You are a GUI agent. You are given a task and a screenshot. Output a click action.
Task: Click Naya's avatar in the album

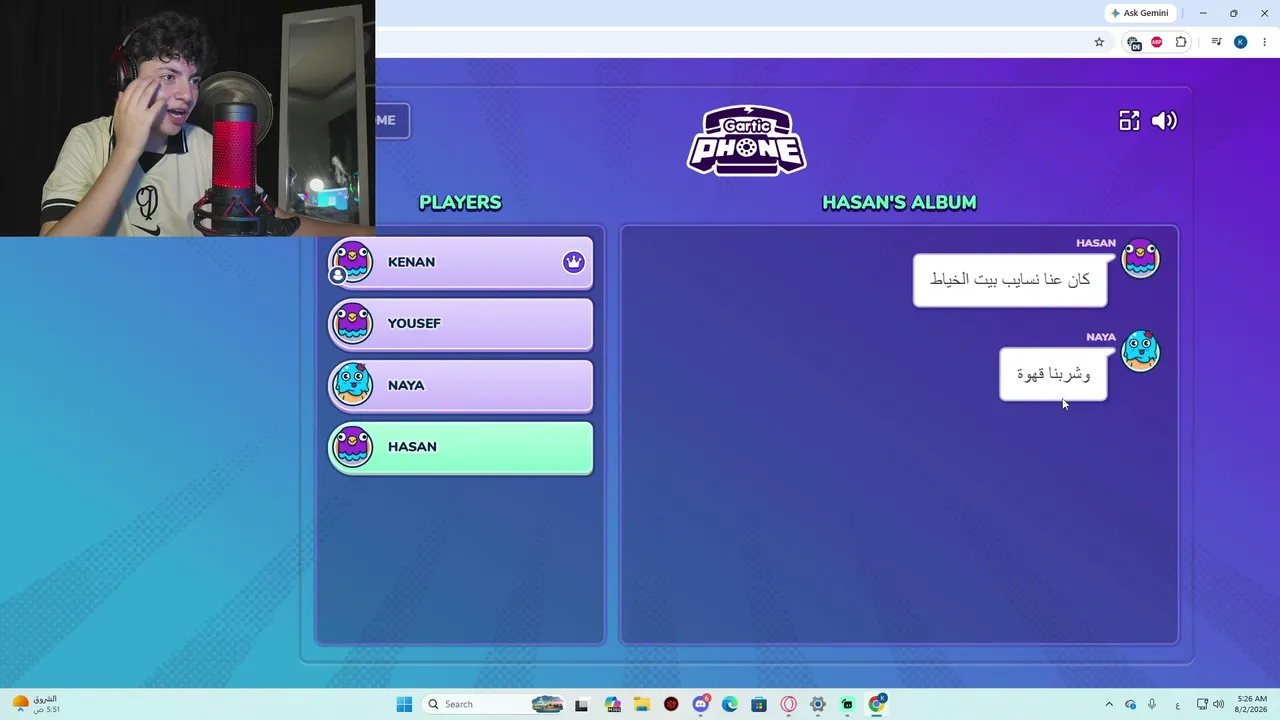point(1141,351)
